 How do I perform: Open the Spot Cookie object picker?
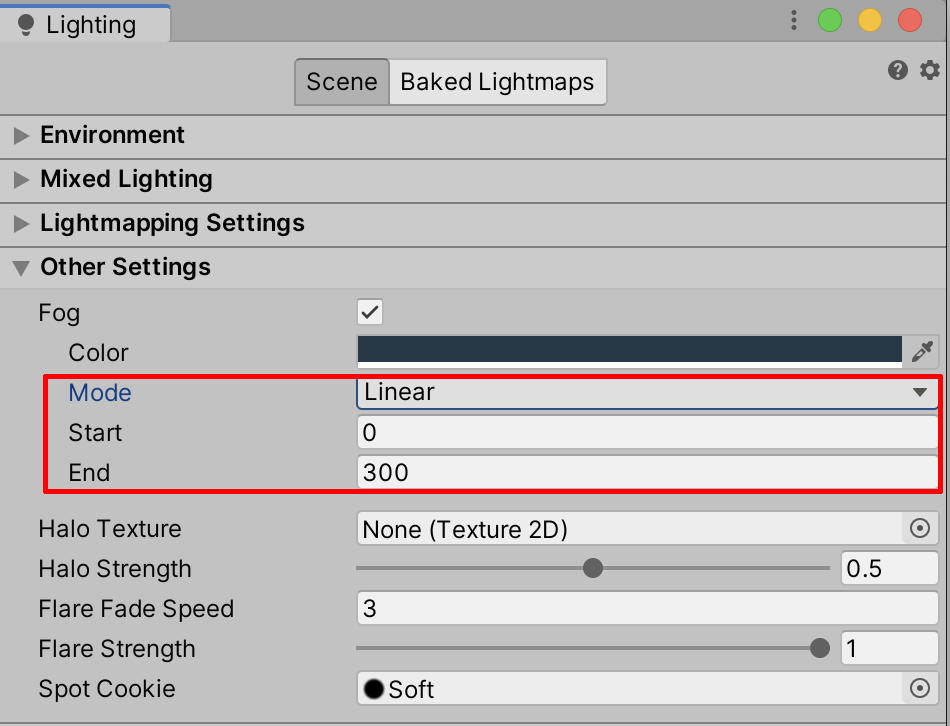click(920, 689)
